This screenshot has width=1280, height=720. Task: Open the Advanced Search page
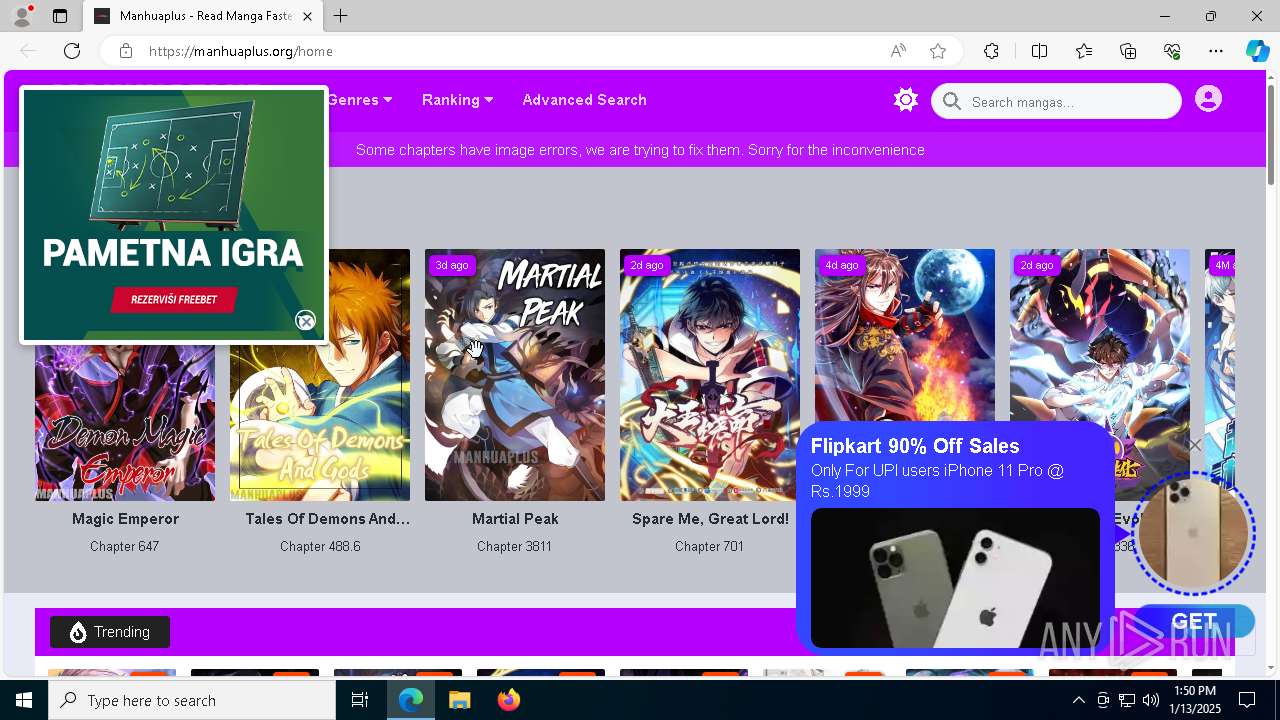(584, 100)
